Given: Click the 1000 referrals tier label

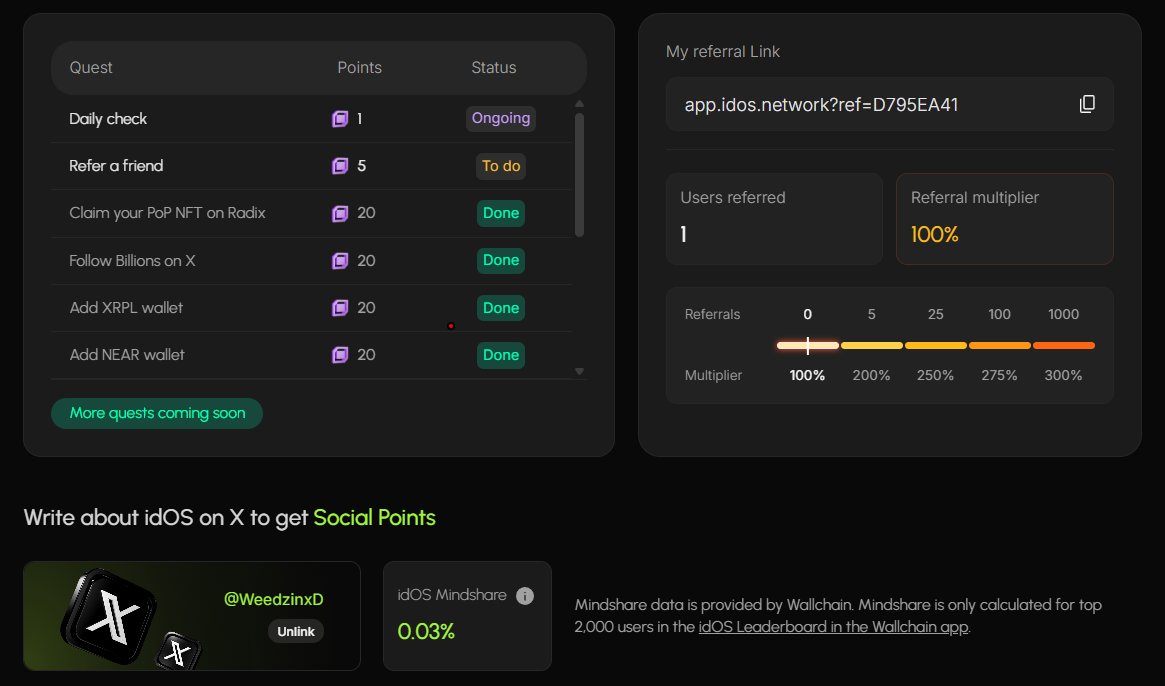Looking at the screenshot, I should click(x=1063, y=314).
